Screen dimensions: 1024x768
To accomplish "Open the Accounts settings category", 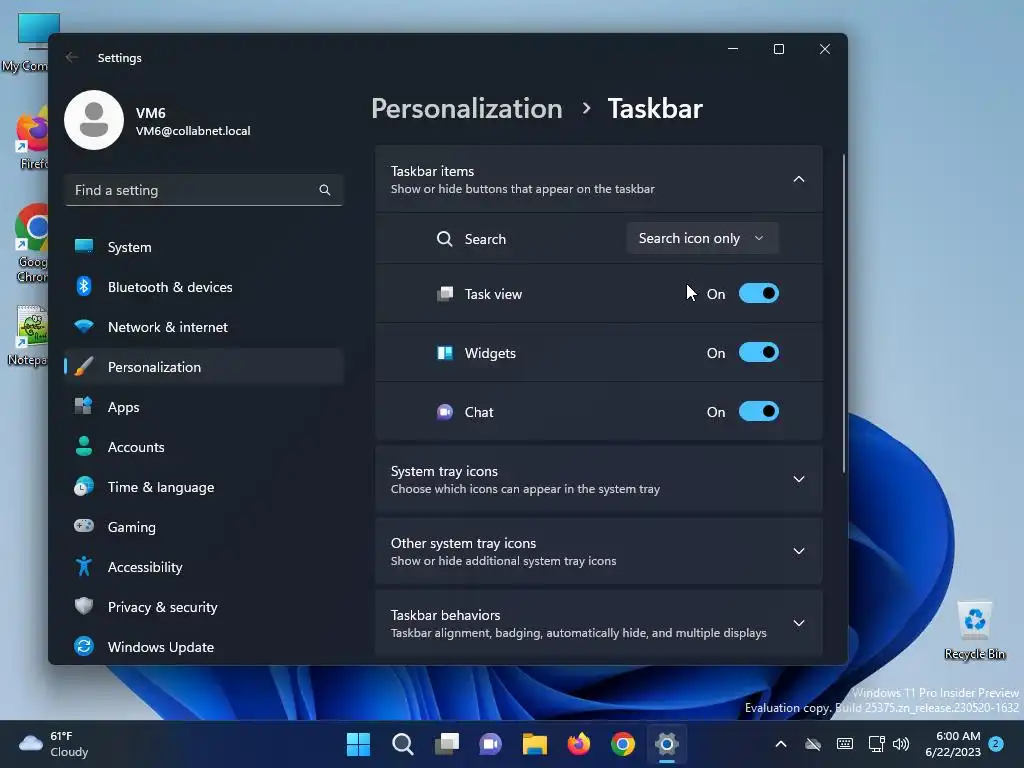I will coord(204,447).
